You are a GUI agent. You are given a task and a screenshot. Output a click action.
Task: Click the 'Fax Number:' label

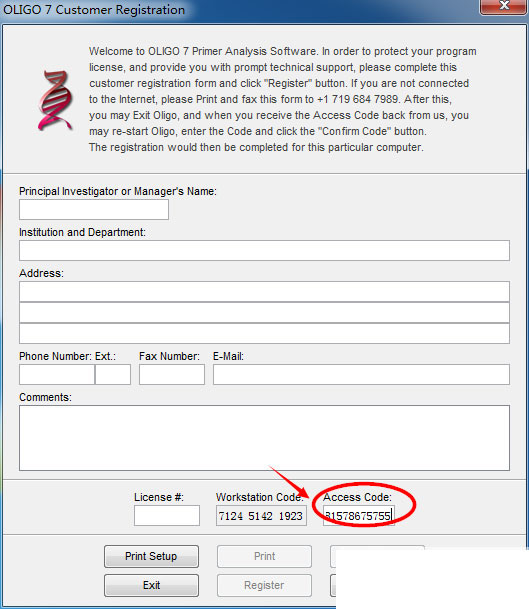169,356
